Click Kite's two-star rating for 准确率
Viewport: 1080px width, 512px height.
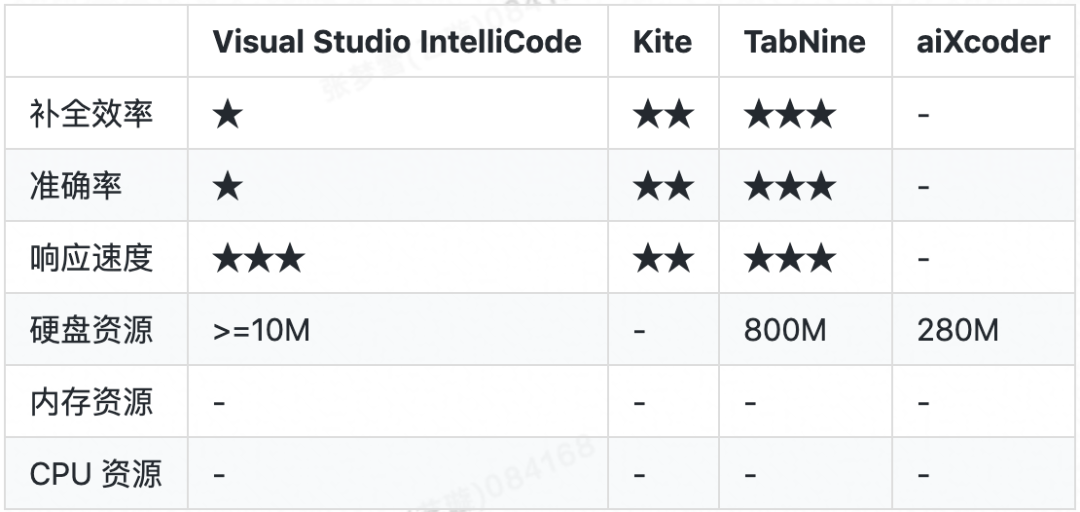point(663,186)
